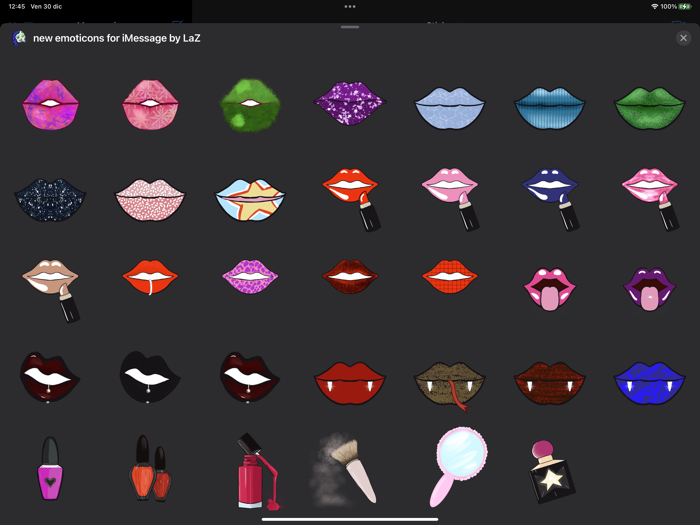Tap the teal striped lips sticker
Screen dimensions: 700x525
(x=550, y=108)
